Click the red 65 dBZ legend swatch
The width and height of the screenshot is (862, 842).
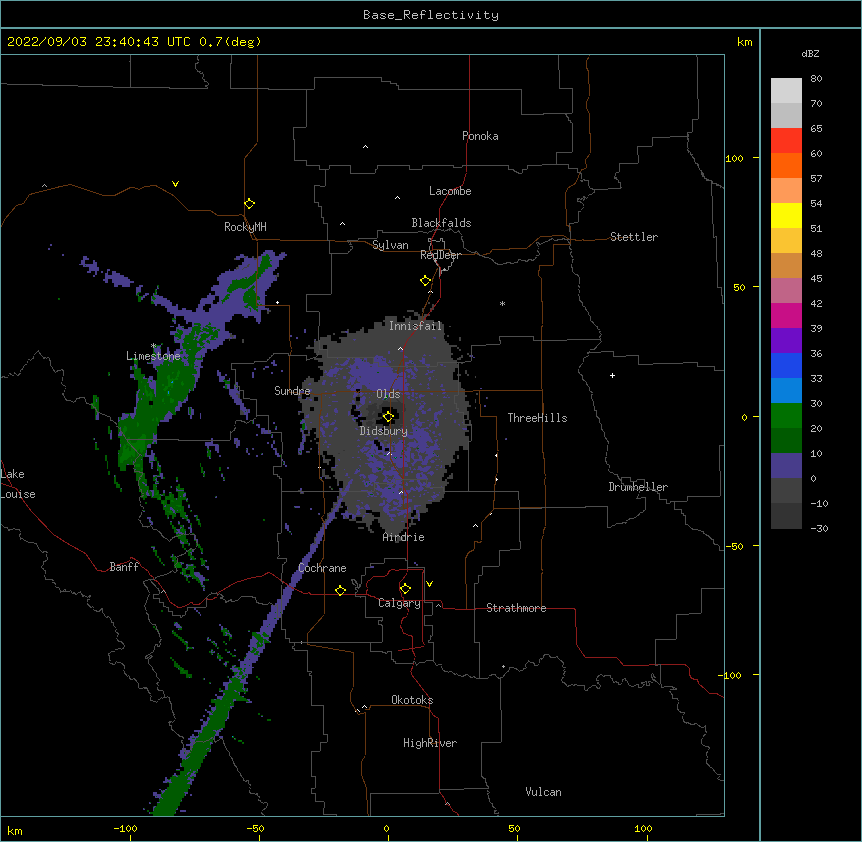click(x=786, y=141)
